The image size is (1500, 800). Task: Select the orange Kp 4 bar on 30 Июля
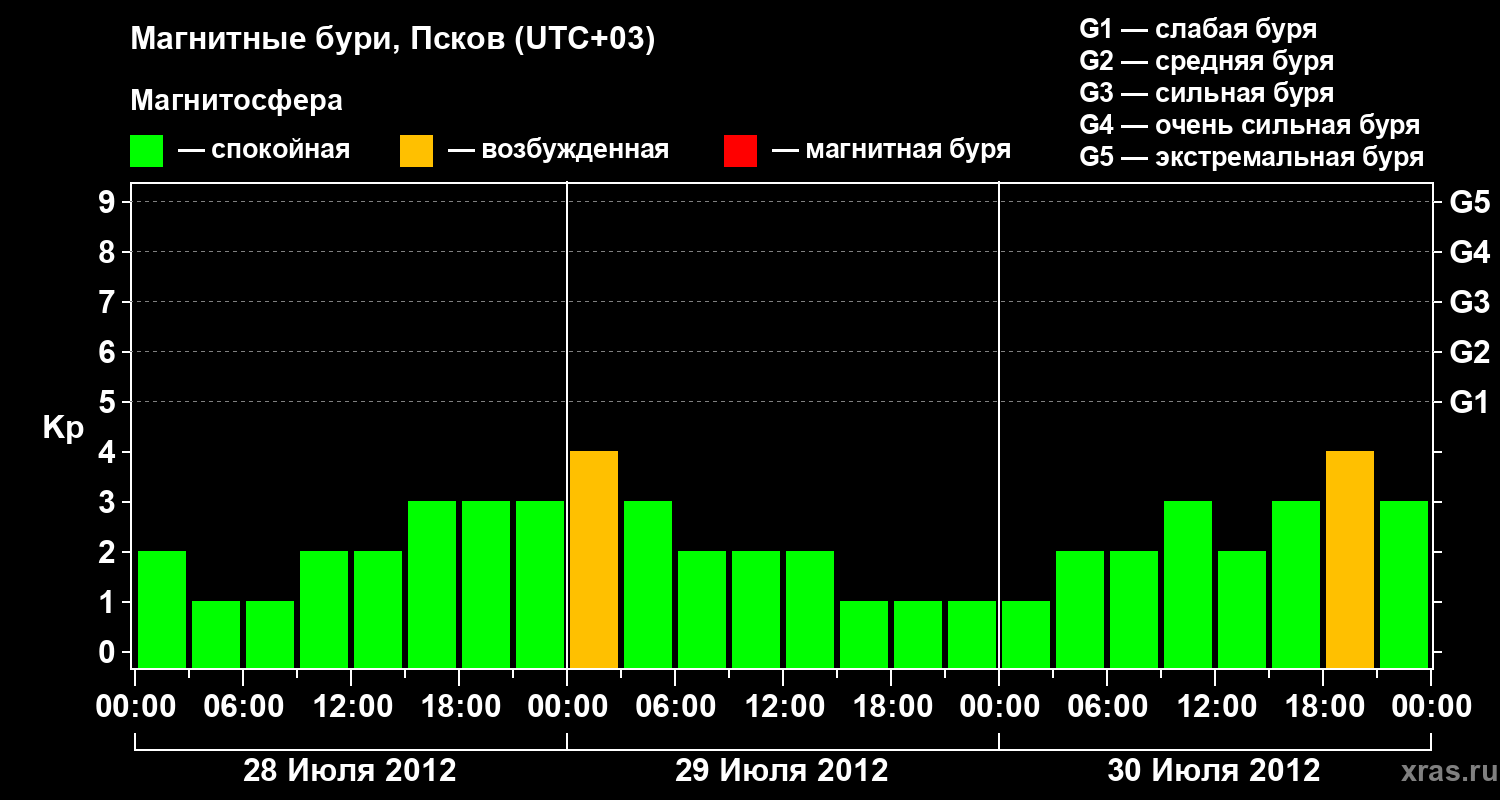point(1350,560)
